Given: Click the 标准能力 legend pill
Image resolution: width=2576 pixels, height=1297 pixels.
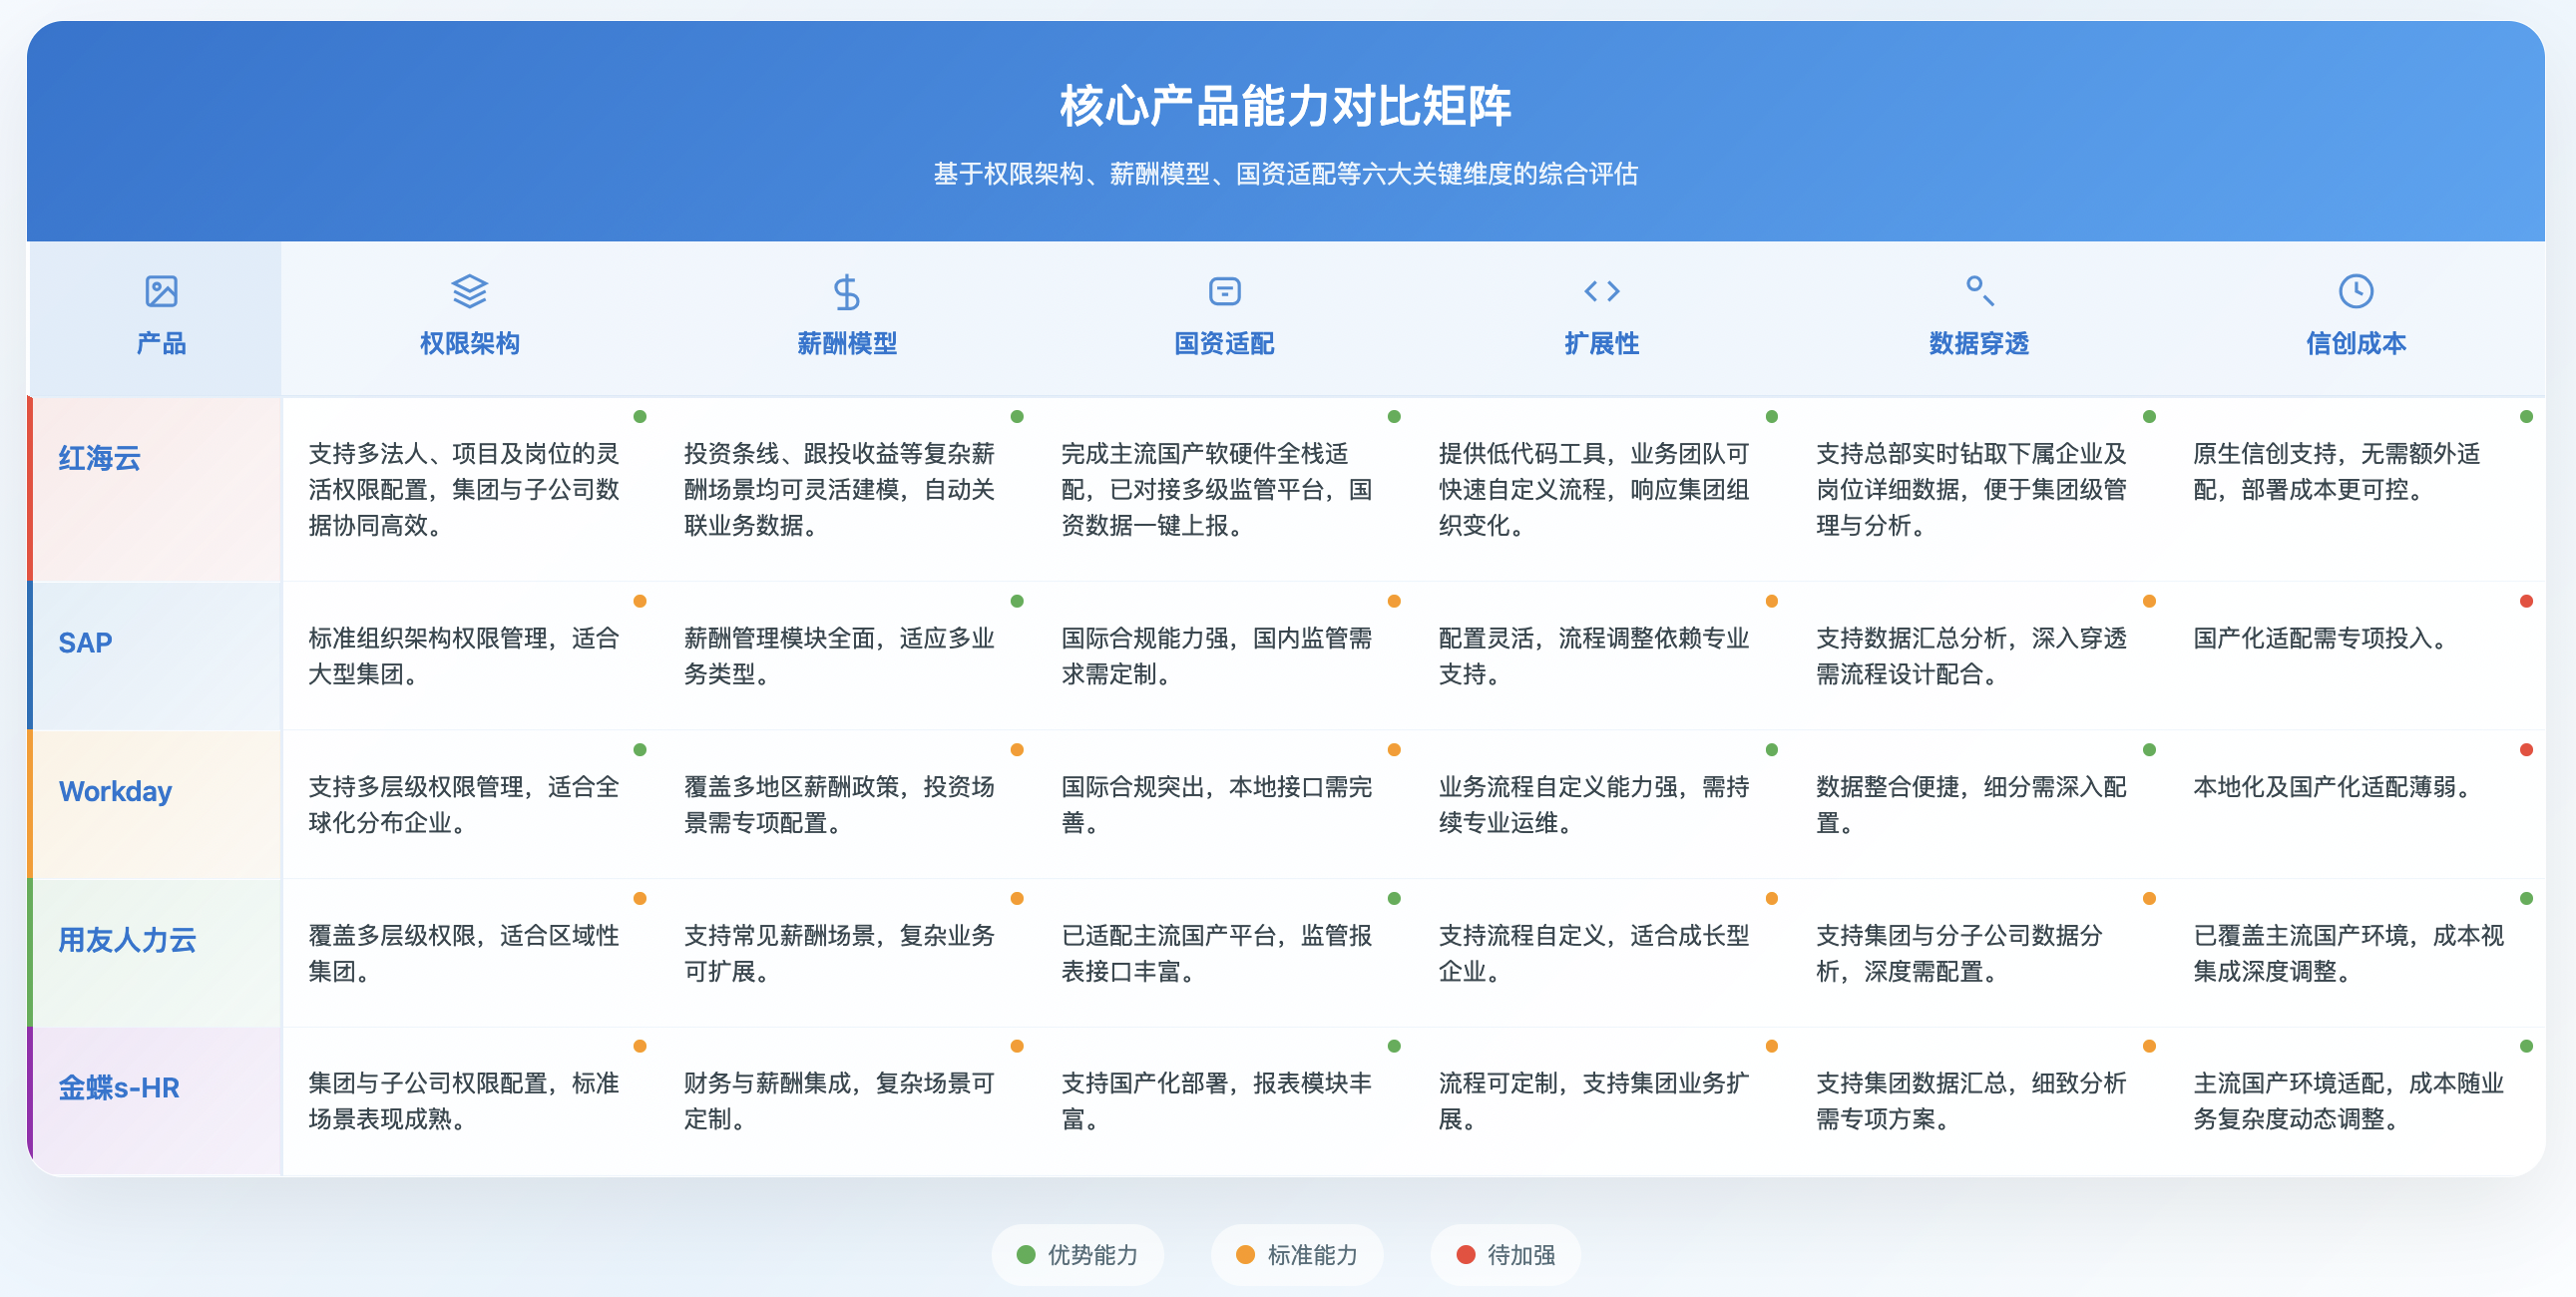Looking at the screenshot, I should pyautogui.click(x=1296, y=1254).
